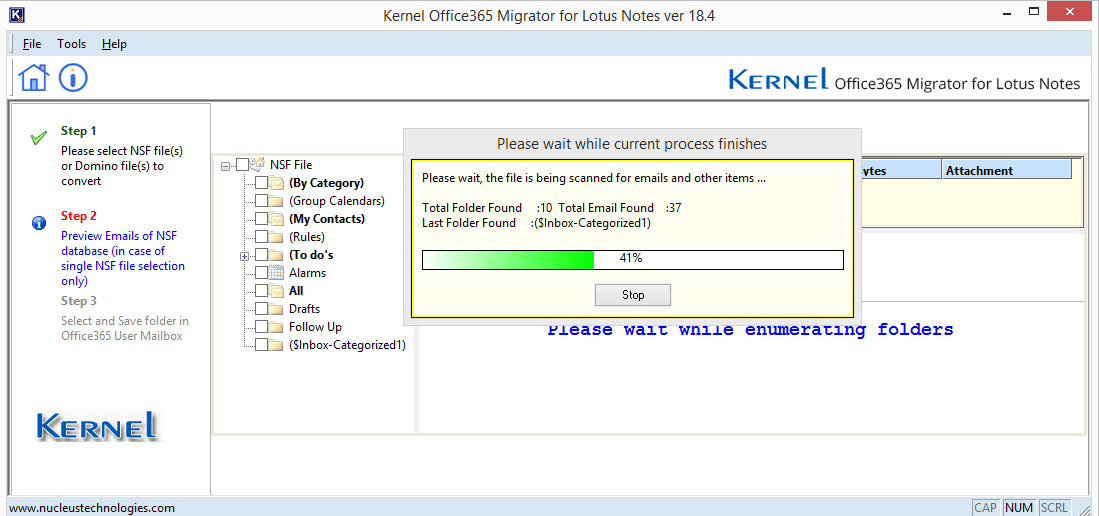Viewport: 1099px width, 516px height.
Task: Select the Alarms tree label
Action: 308,273
